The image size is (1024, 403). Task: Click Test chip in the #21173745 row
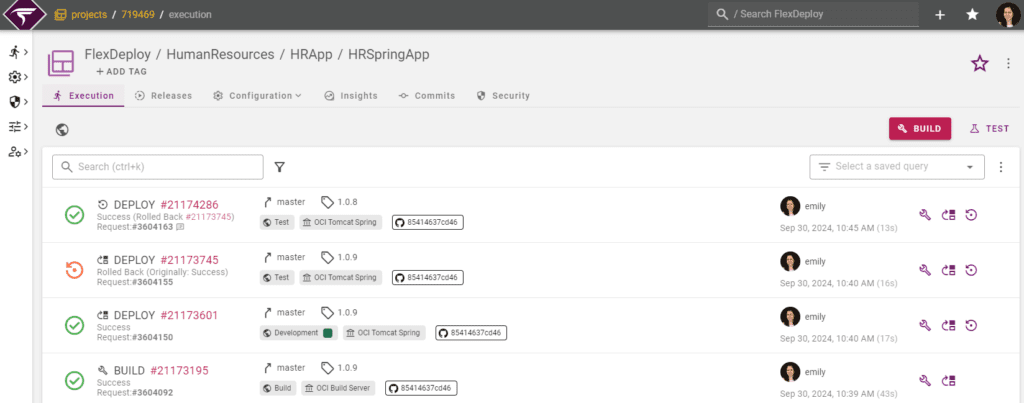coord(277,278)
